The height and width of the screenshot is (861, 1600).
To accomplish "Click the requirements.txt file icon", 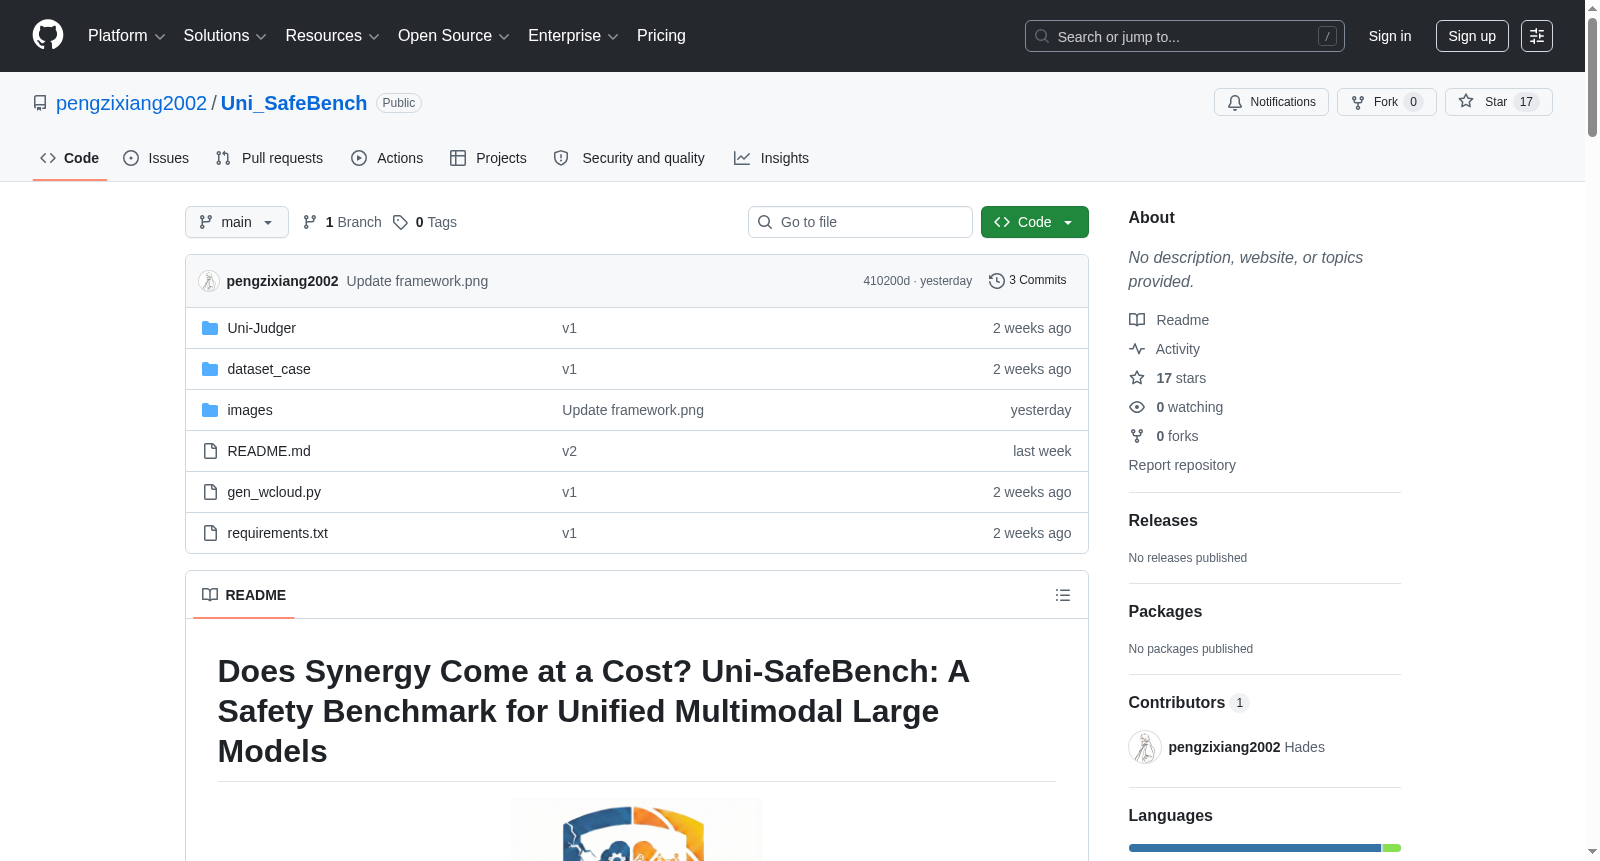I will tap(210, 533).
